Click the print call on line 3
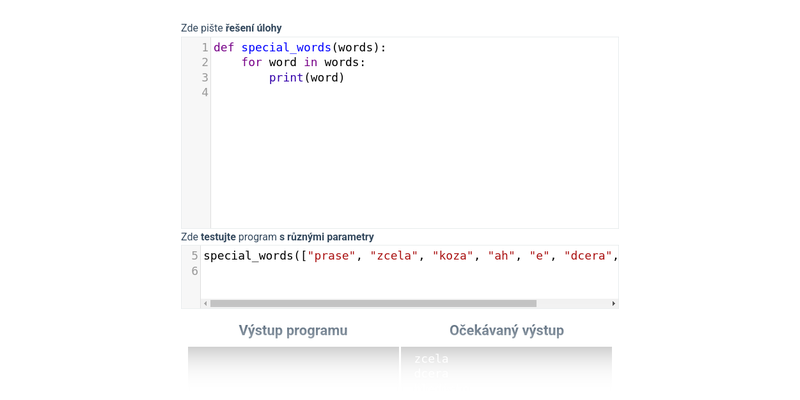 click(x=285, y=77)
